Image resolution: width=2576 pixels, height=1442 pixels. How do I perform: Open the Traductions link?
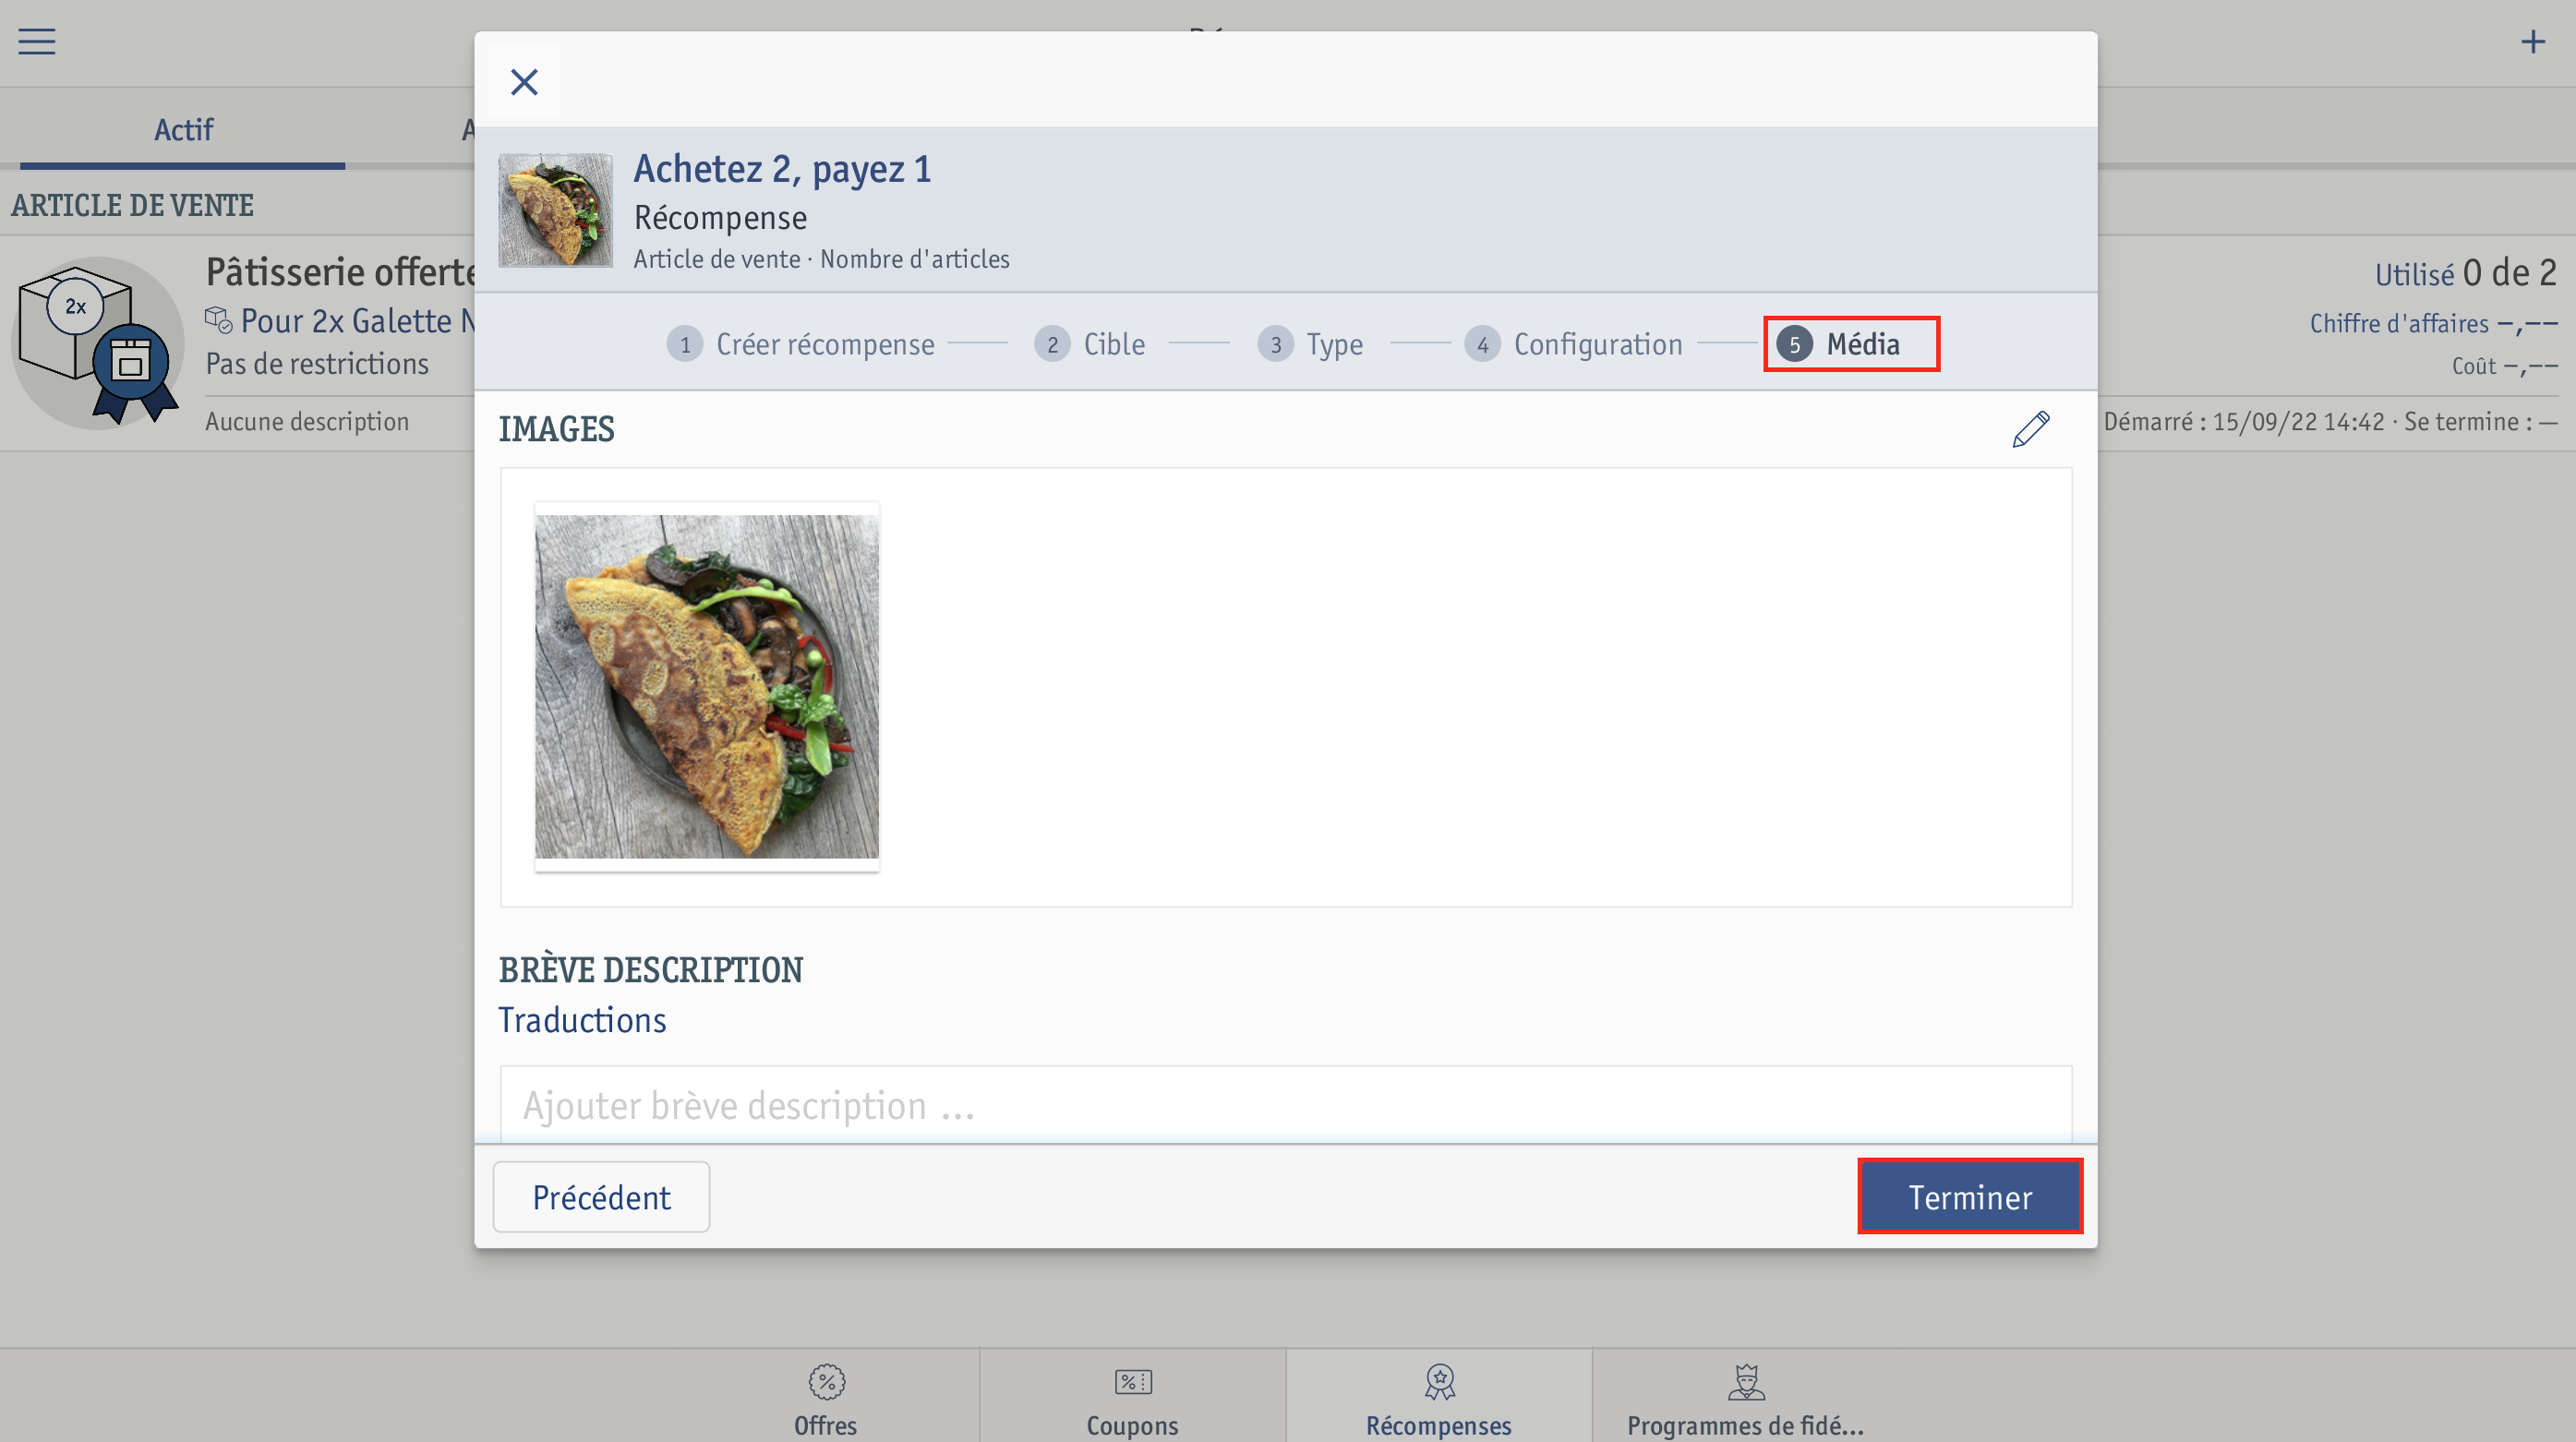pos(582,1020)
